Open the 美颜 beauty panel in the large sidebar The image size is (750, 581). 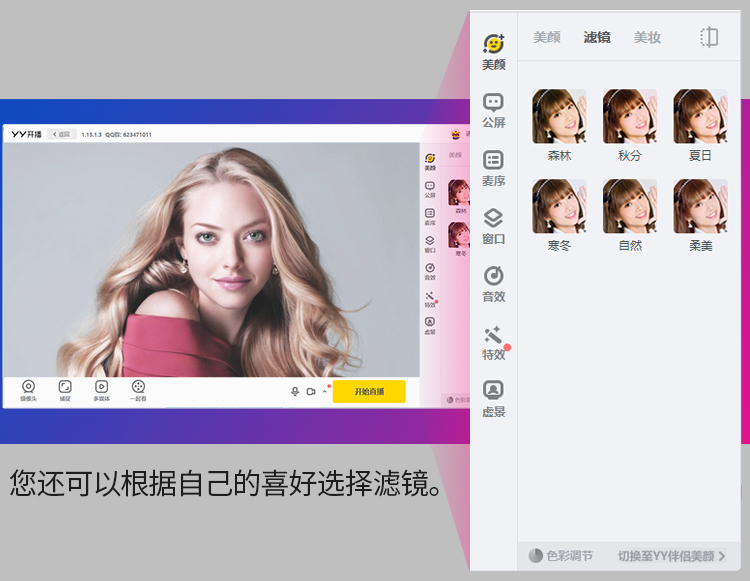[493, 51]
